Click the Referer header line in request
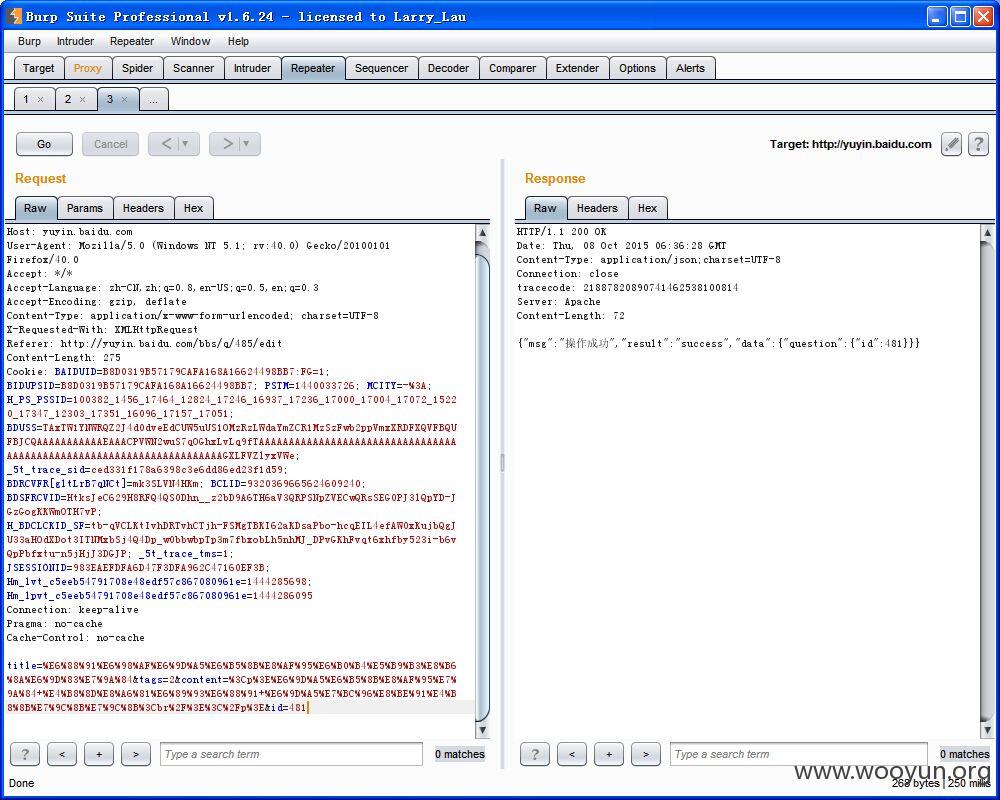This screenshot has height=800, width=1000. [x=144, y=343]
